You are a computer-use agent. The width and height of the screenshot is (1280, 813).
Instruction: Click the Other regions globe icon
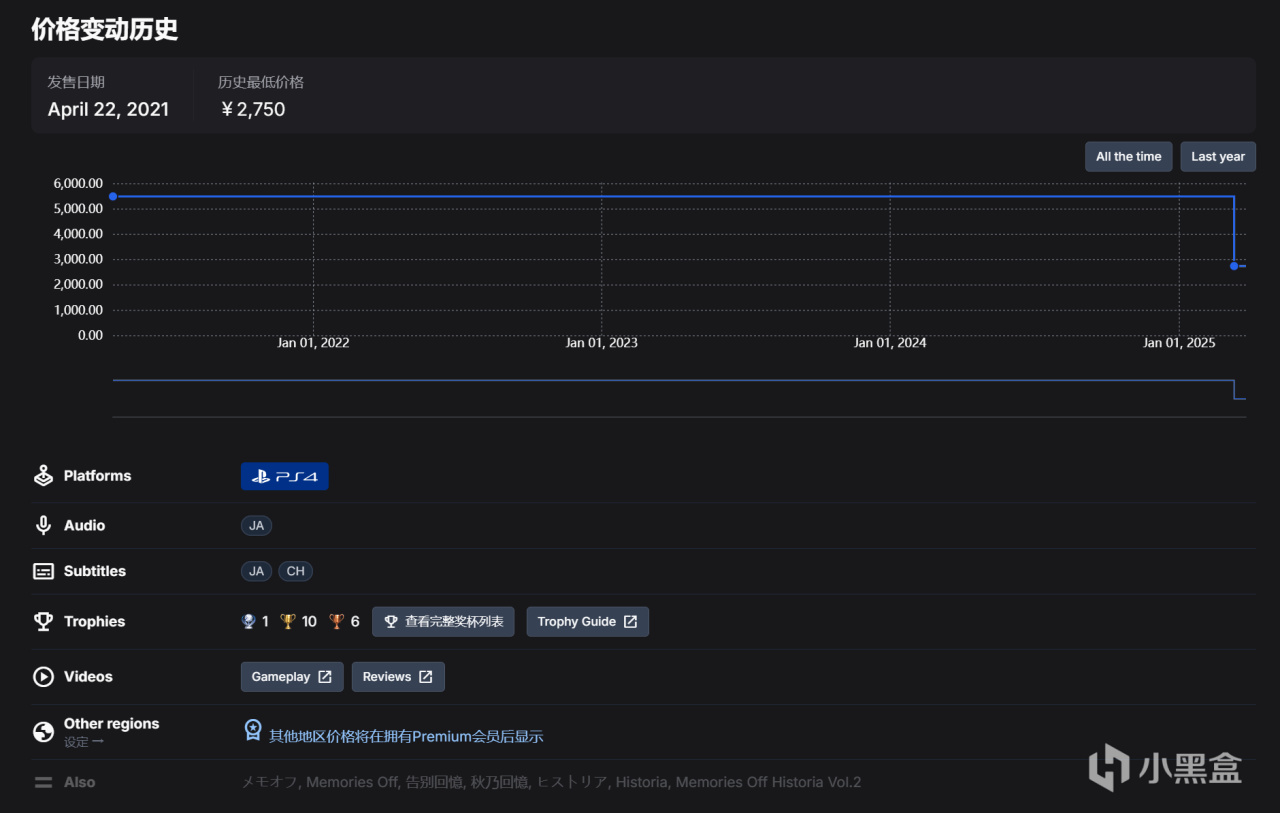pyautogui.click(x=43, y=732)
